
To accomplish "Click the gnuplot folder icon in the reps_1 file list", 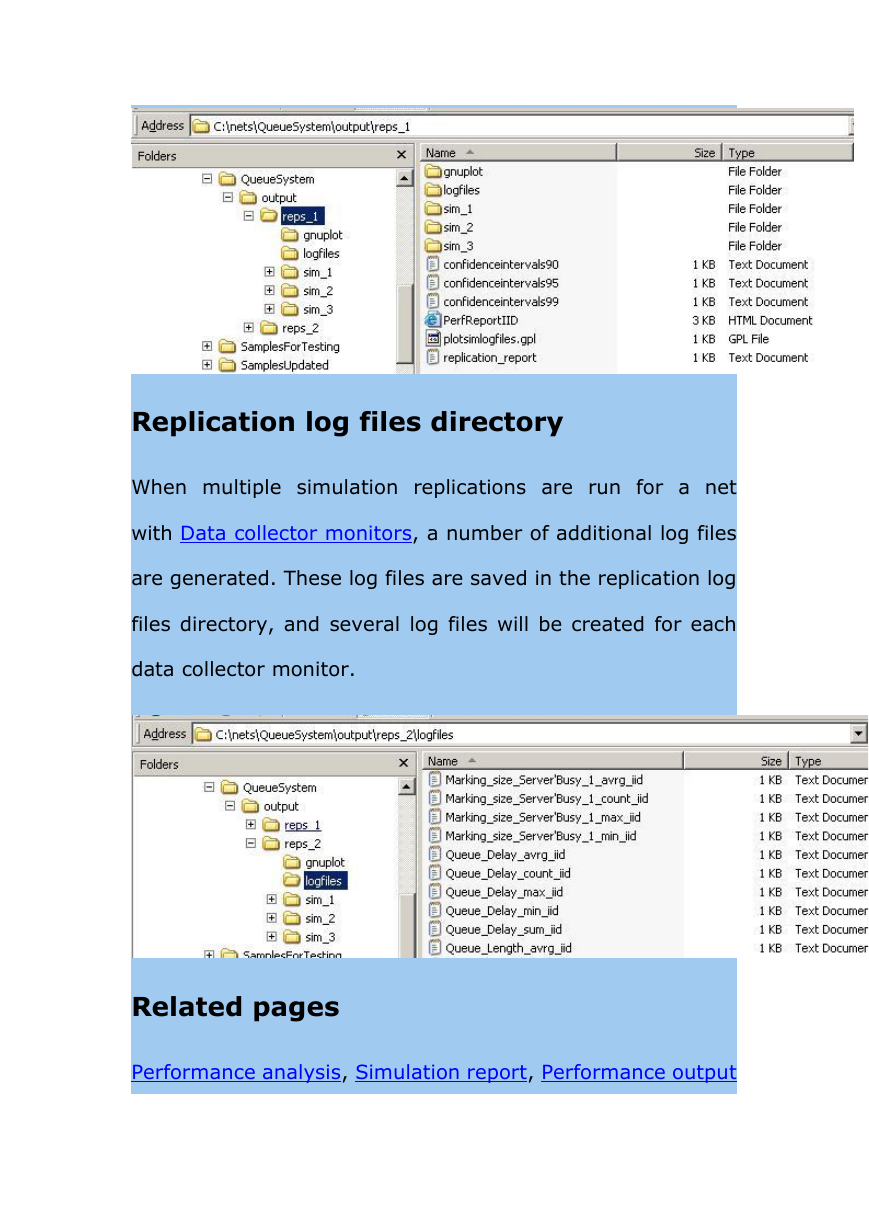I will pos(433,172).
